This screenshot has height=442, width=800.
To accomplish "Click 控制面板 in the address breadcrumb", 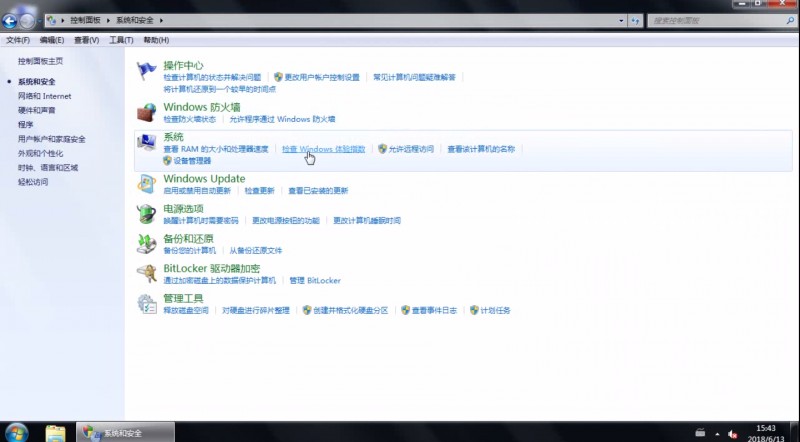I will point(85,20).
